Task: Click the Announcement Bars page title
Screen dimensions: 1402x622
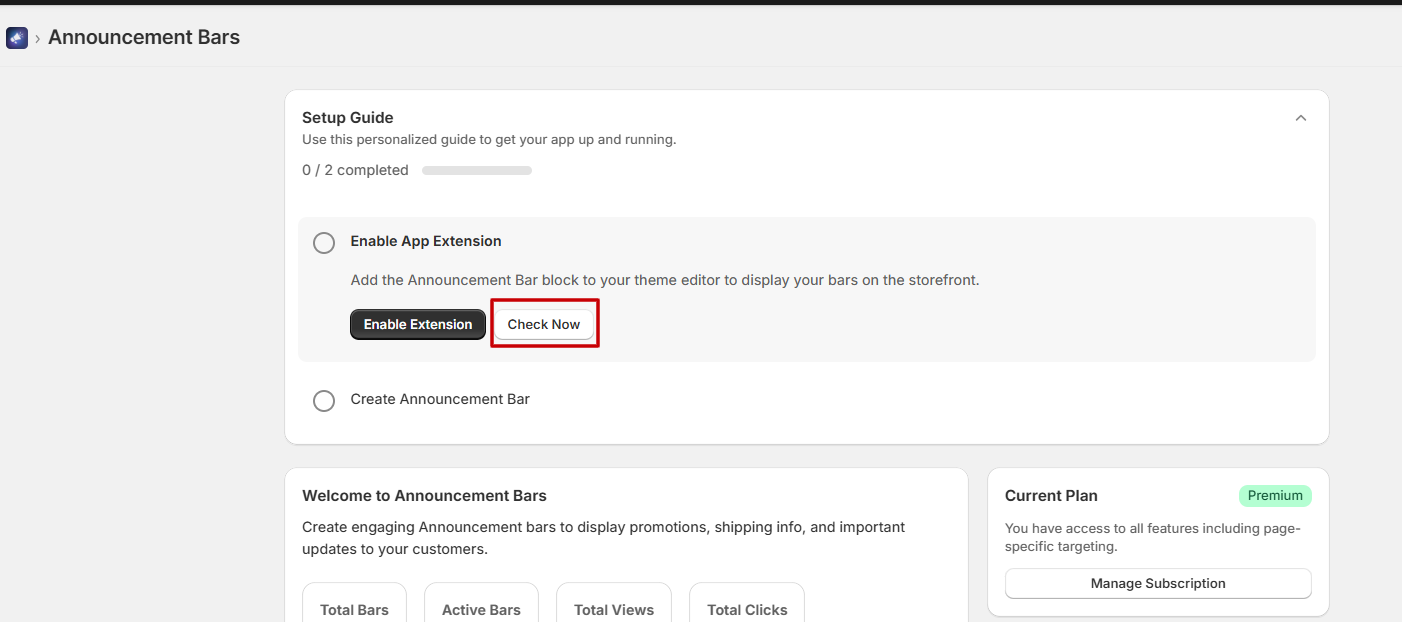Action: (144, 38)
